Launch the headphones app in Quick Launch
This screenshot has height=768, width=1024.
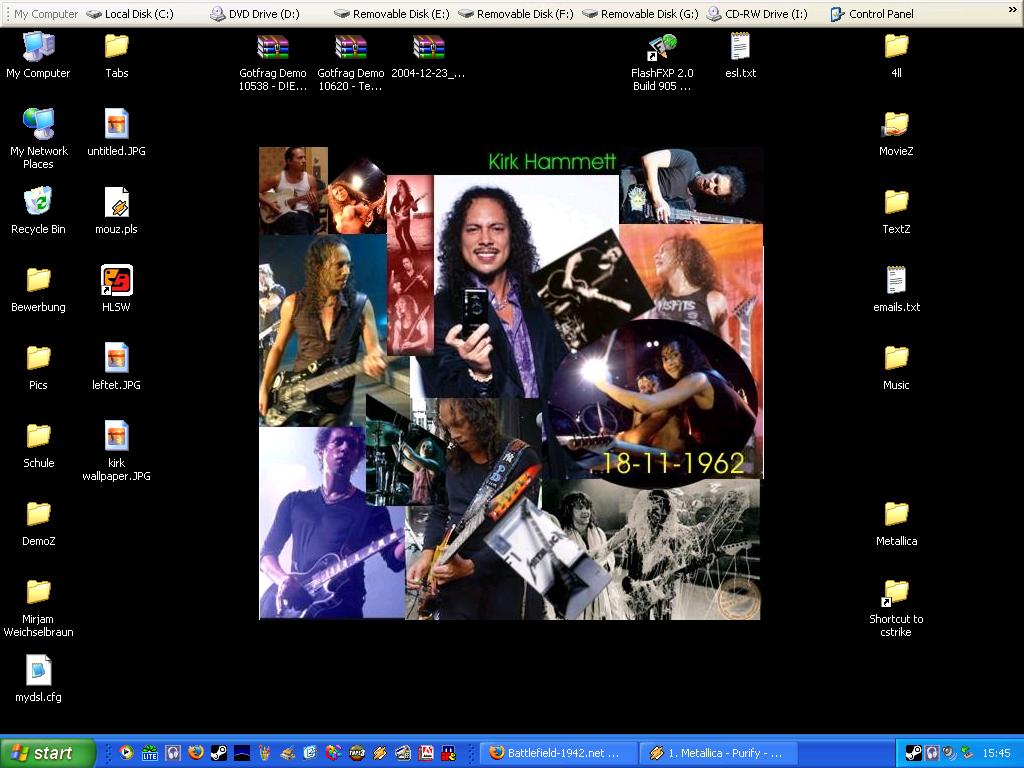point(172,753)
